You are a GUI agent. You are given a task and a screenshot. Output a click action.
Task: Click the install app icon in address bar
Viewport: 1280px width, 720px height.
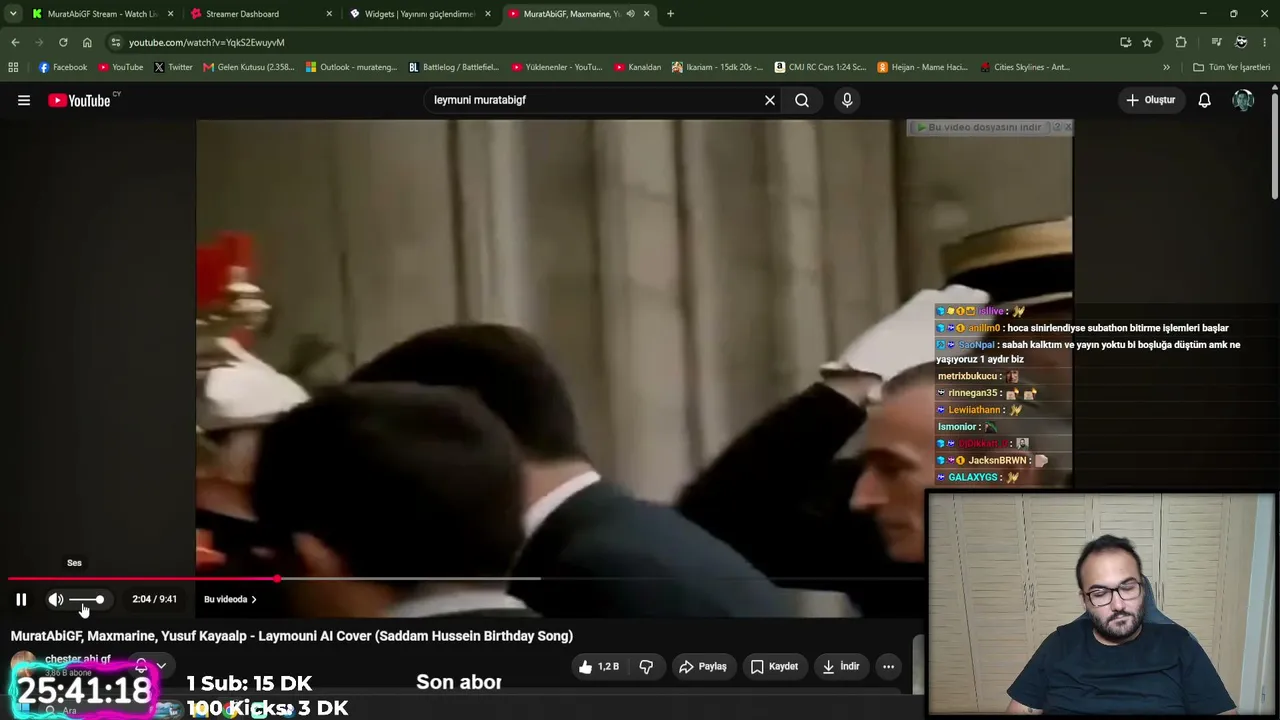pos(1126,42)
